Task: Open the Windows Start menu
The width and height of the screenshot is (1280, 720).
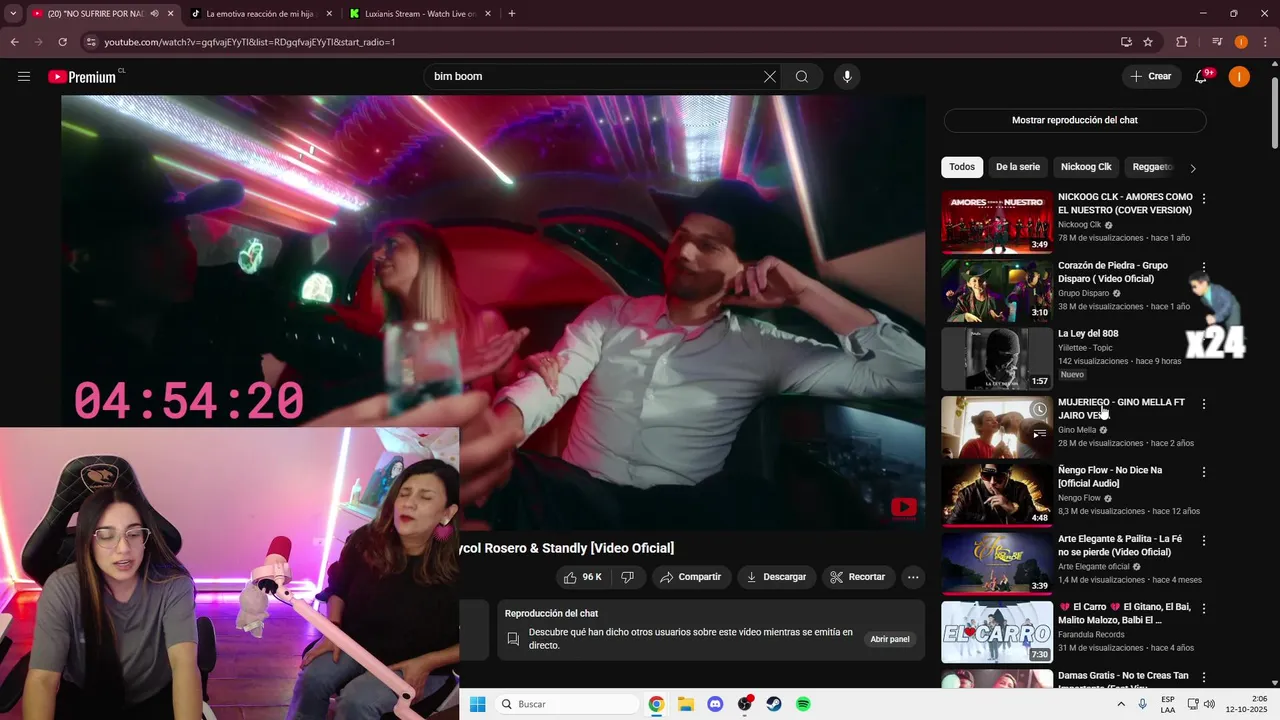Action: (x=478, y=704)
